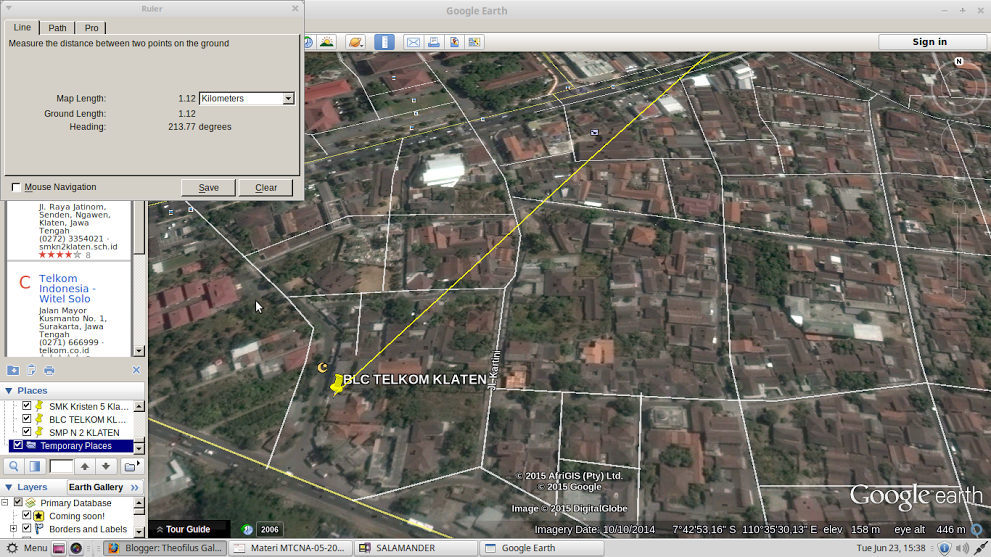Click the BLC TELKOM KLATEN yellow pushpin
Image resolution: width=991 pixels, height=557 pixels.
pyautogui.click(x=337, y=384)
